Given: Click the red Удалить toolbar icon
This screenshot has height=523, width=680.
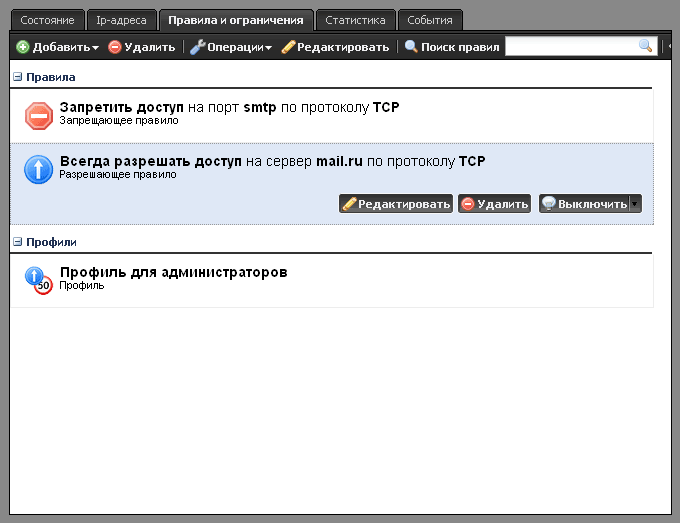Looking at the screenshot, I should click(114, 47).
